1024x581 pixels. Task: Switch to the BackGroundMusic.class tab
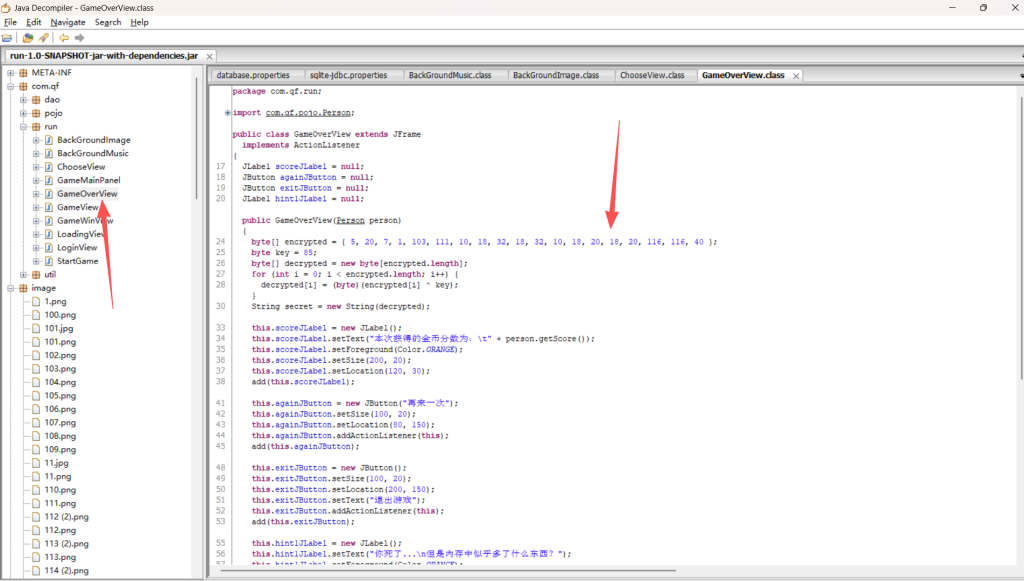(x=449, y=75)
